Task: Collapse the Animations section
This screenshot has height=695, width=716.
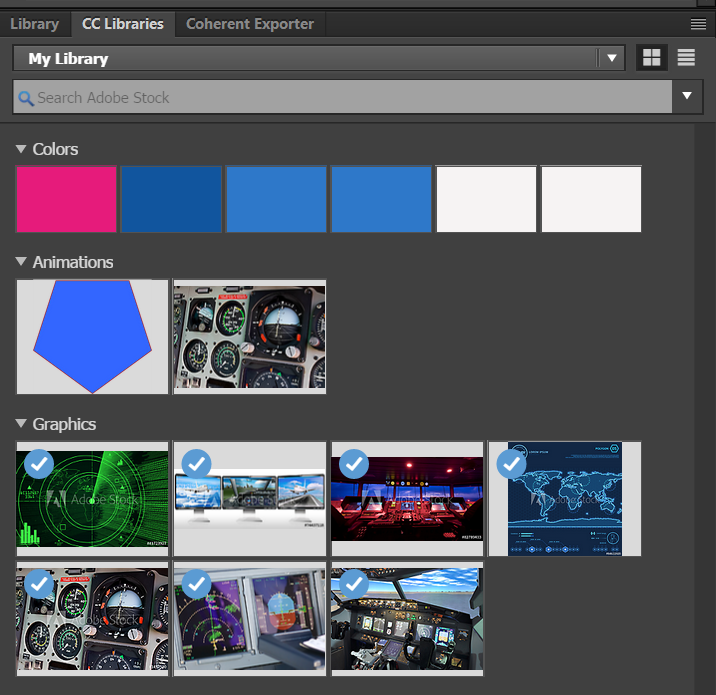Action: (22, 262)
